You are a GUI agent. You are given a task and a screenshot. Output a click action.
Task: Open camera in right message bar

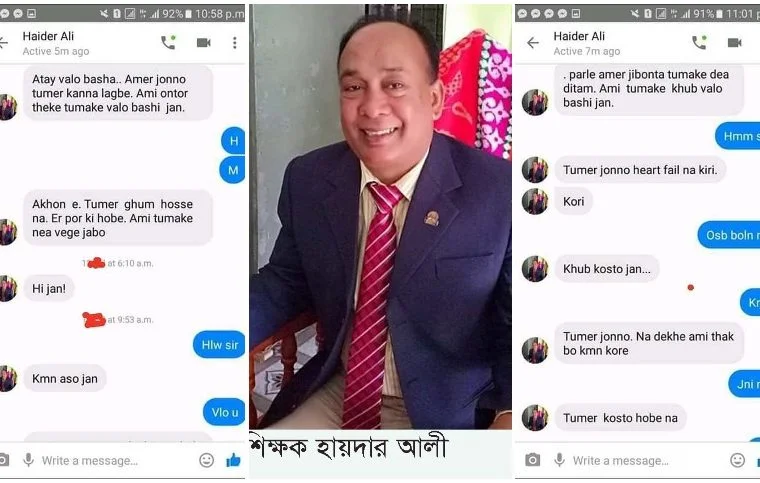point(532,460)
